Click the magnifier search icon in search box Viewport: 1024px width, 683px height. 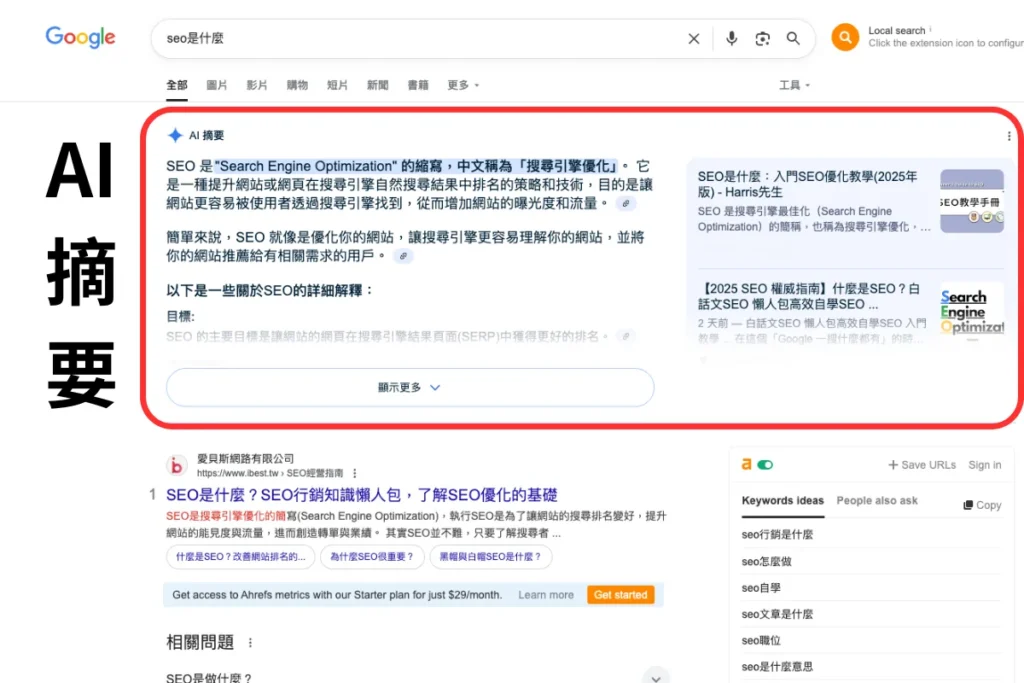pos(793,39)
